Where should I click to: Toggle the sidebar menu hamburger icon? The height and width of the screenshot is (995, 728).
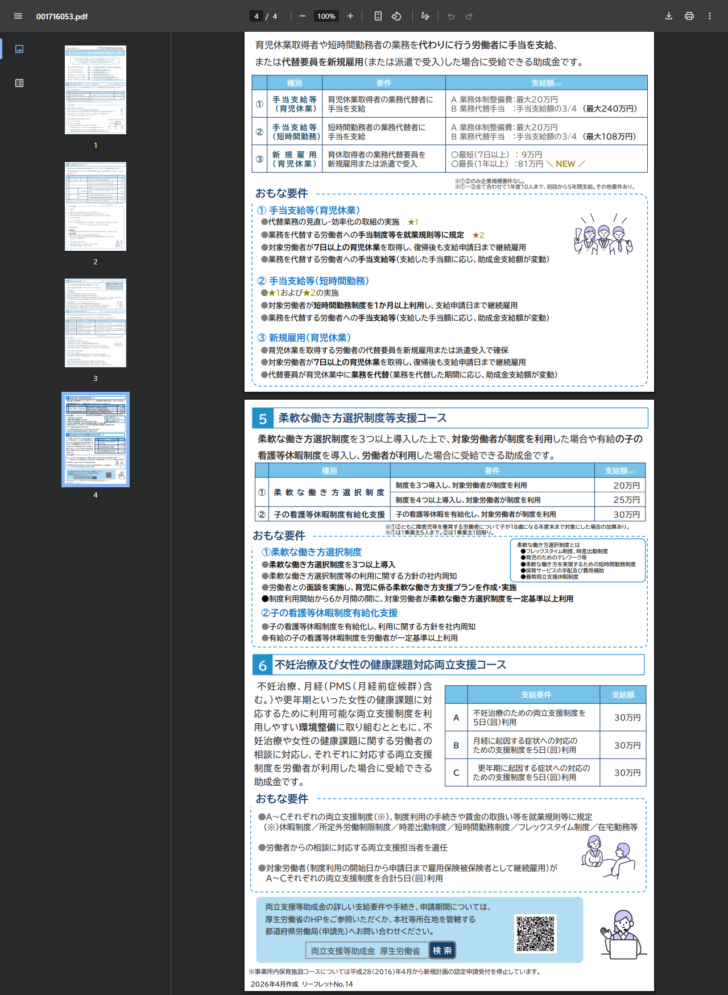pos(18,16)
